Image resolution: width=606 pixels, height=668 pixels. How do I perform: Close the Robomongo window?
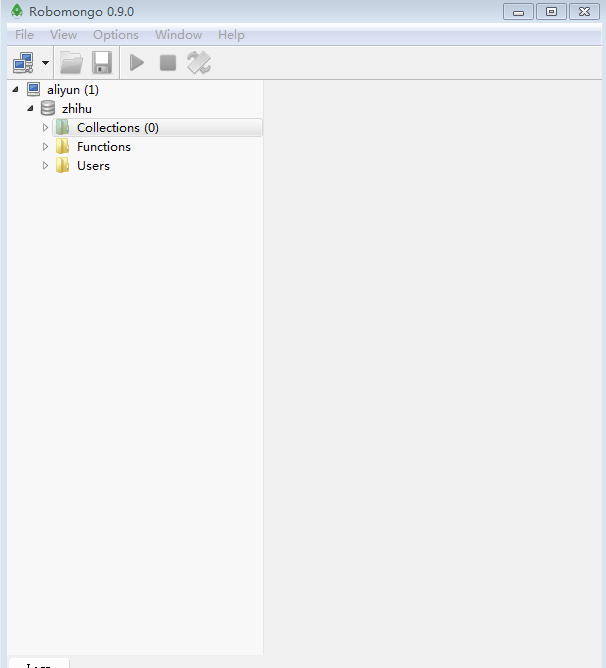point(584,12)
